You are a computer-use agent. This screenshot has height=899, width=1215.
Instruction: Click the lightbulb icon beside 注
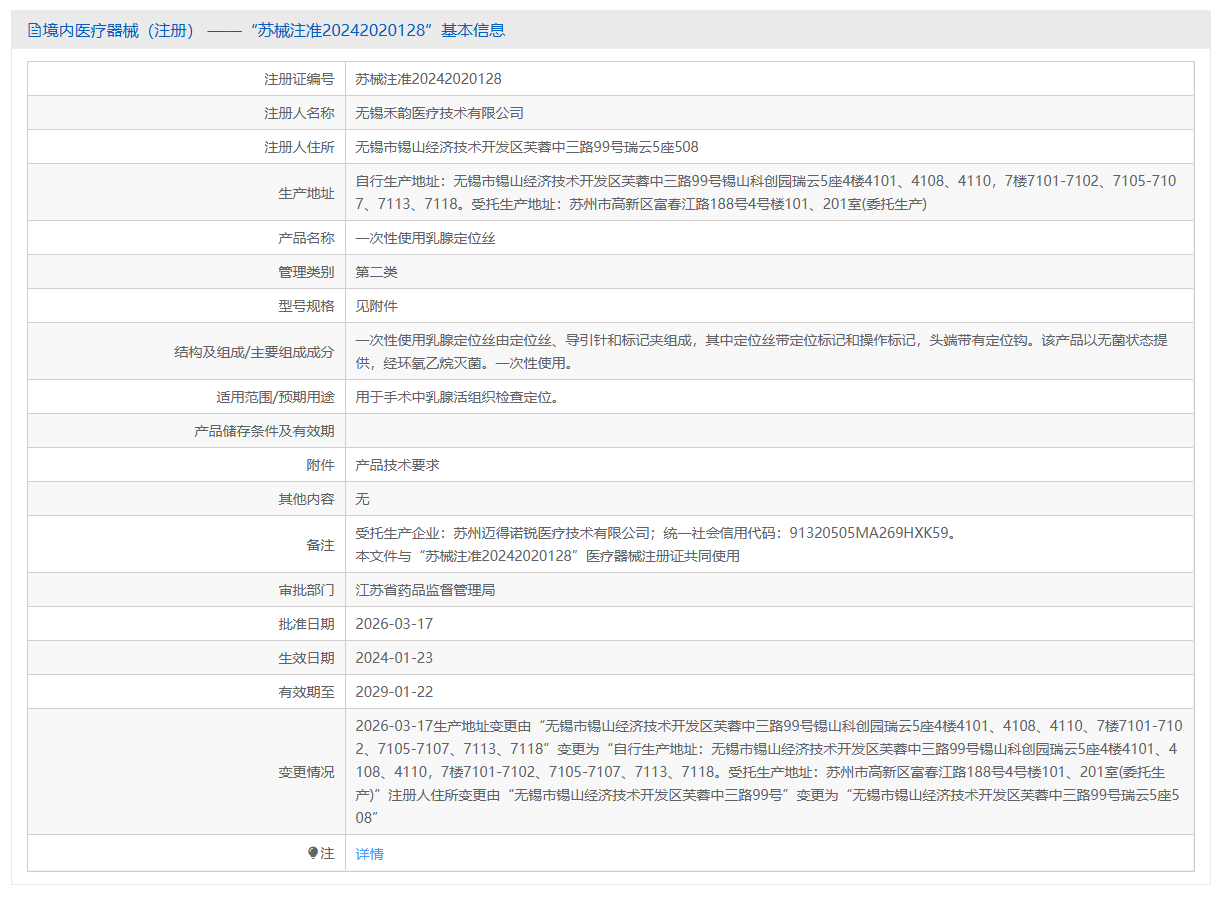pyautogui.click(x=313, y=853)
